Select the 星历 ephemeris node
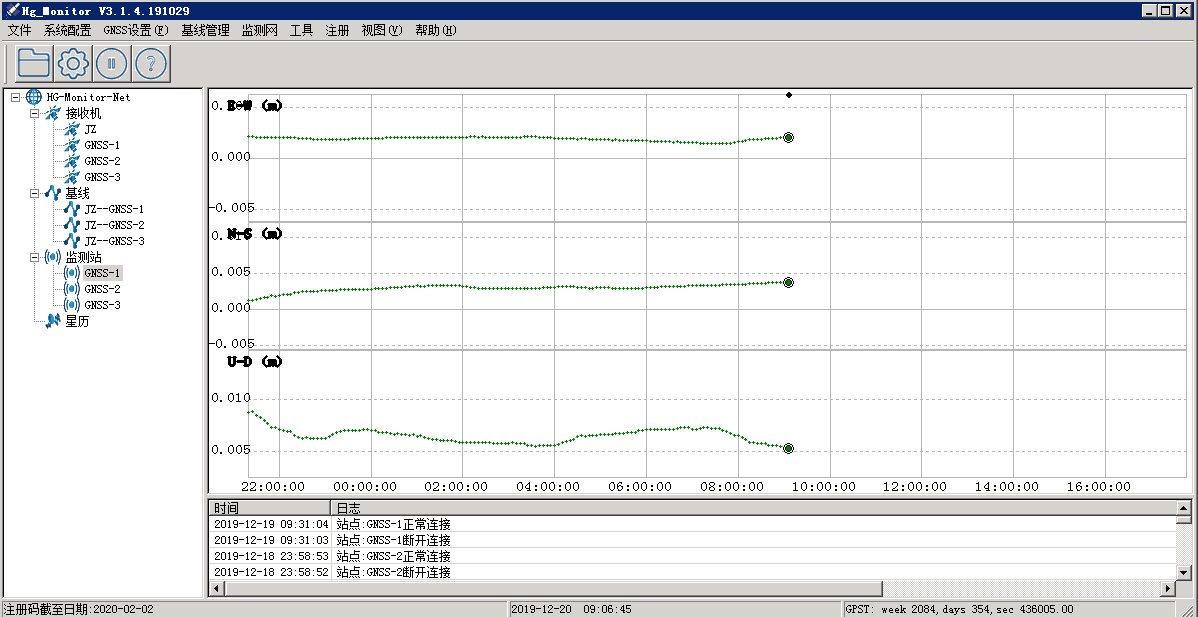Viewport: 1198px width, 617px height. [77, 321]
